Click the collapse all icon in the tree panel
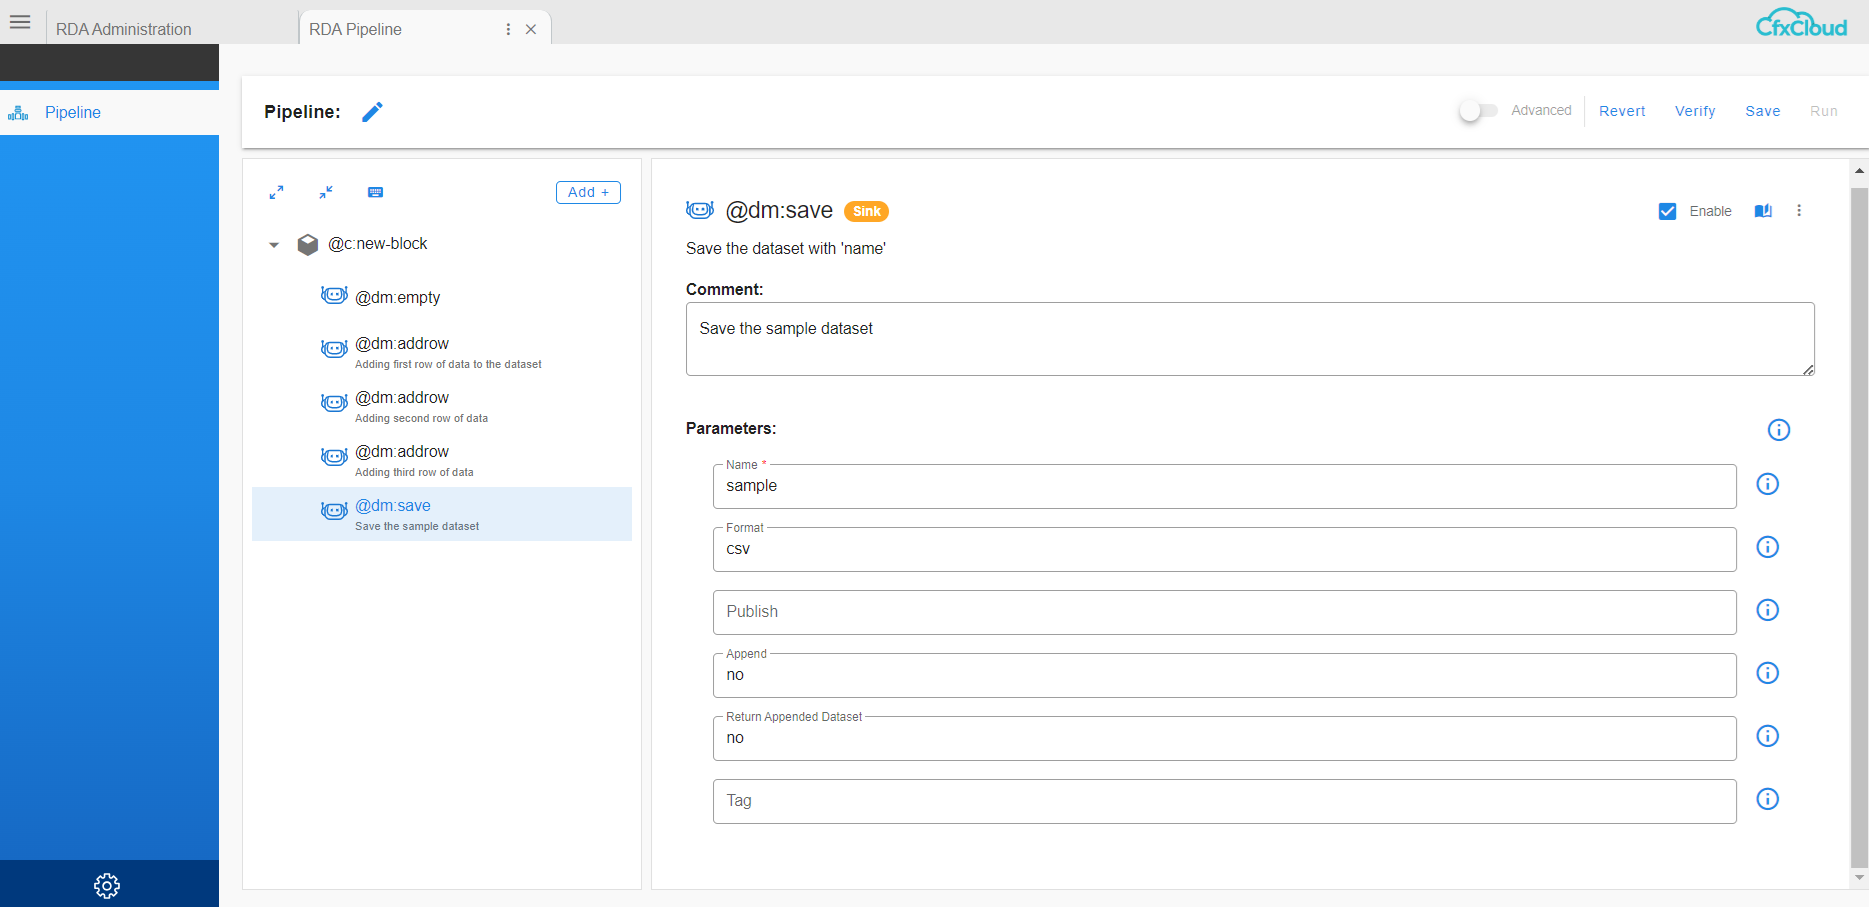Viewport: 1869px width, 907px height. click(326, 192)
